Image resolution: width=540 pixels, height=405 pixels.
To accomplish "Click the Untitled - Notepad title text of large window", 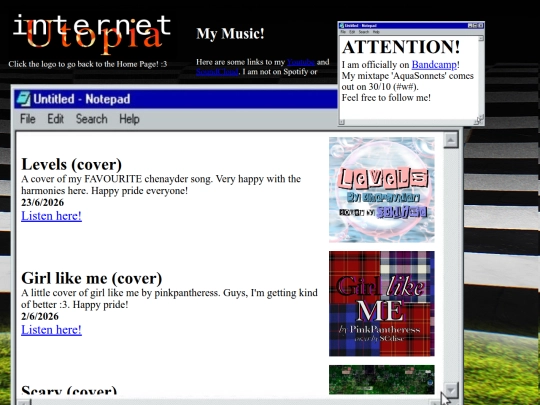I will [x=82, y=99].
